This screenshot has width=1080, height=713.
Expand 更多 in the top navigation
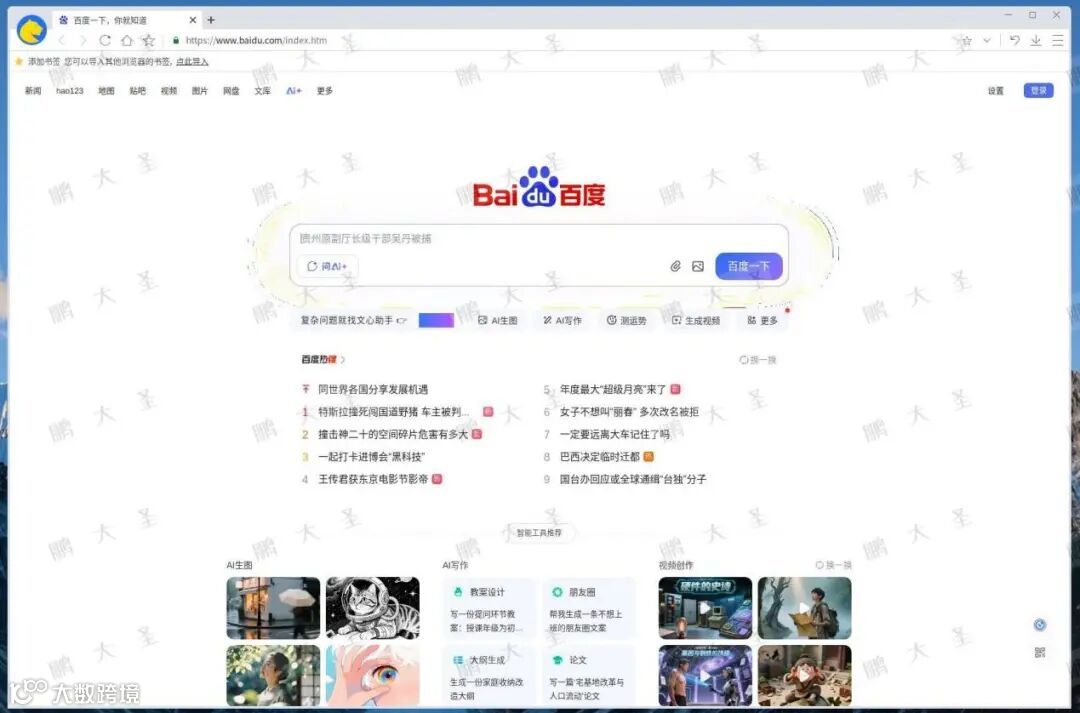(325, 91)
